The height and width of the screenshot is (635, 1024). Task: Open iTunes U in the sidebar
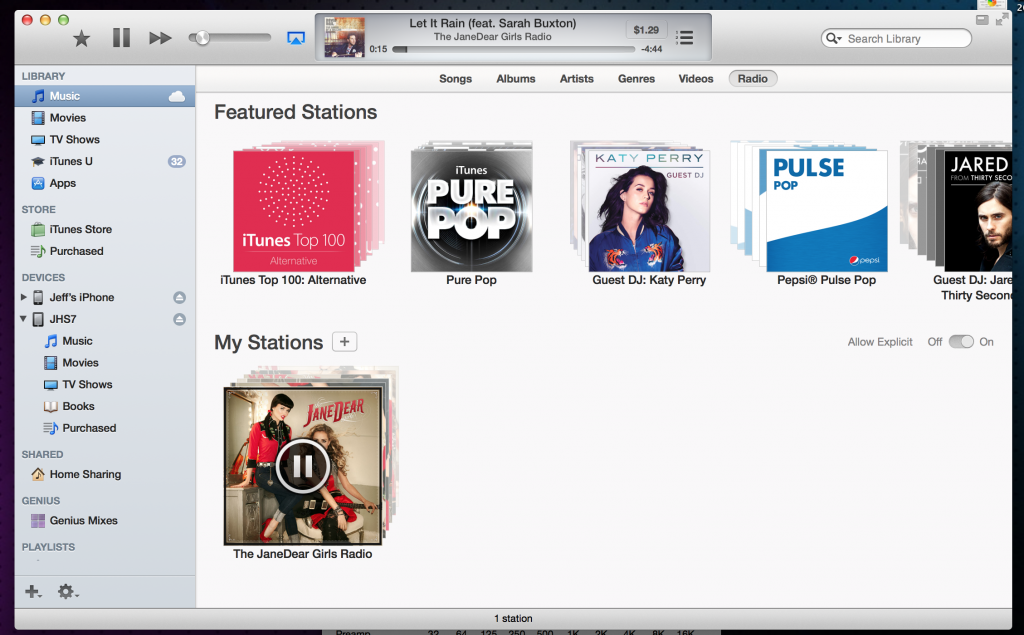click(x=104, y=161)
